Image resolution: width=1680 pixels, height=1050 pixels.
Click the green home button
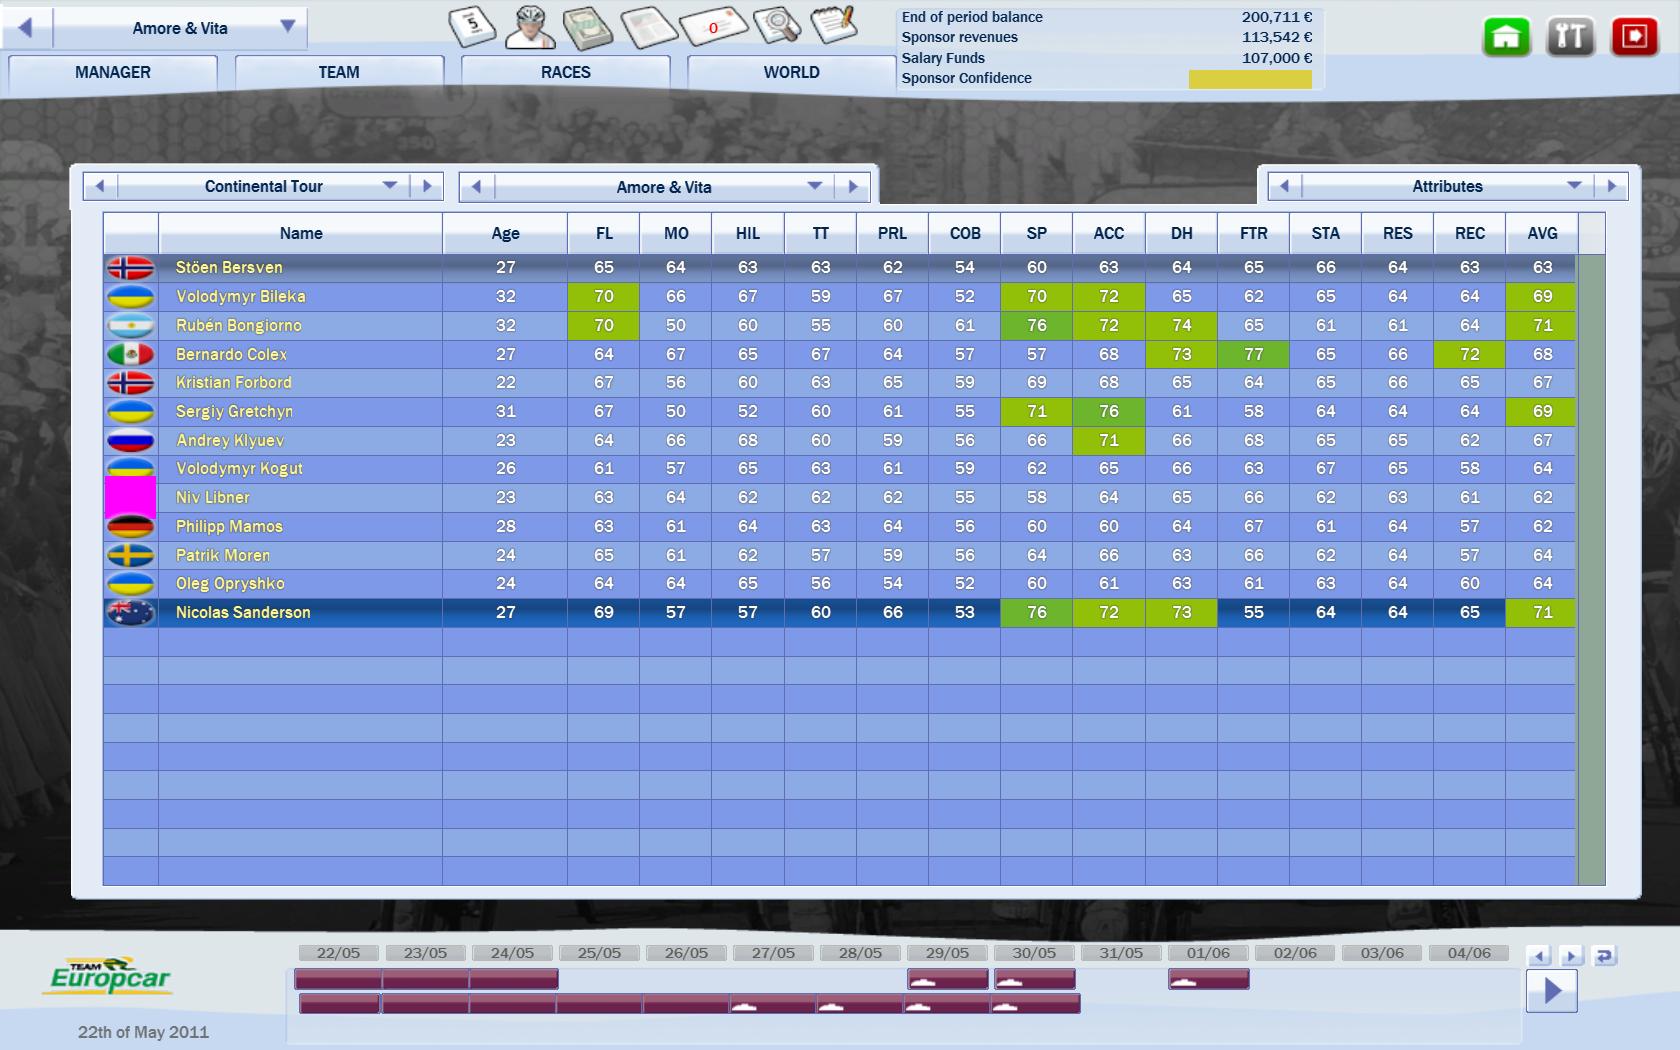(1506, 37)
